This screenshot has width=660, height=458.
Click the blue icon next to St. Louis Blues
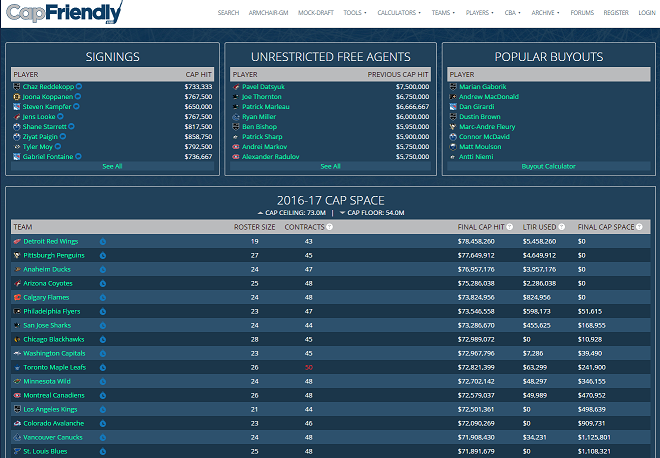click(103, 452)
